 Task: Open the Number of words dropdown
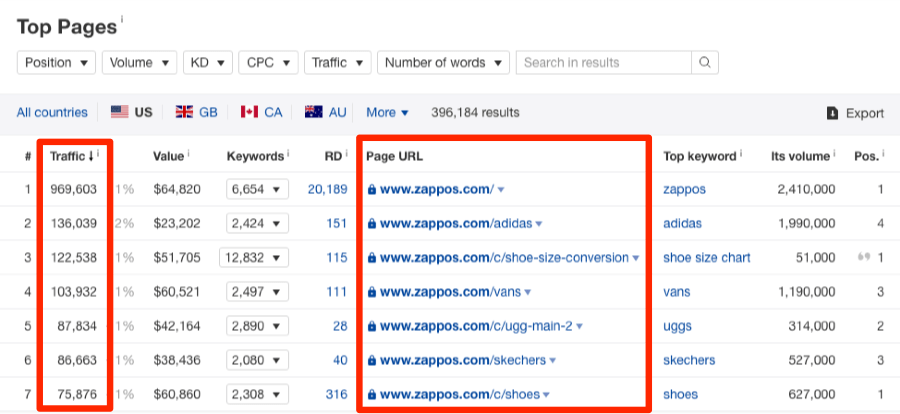[443, 63]
